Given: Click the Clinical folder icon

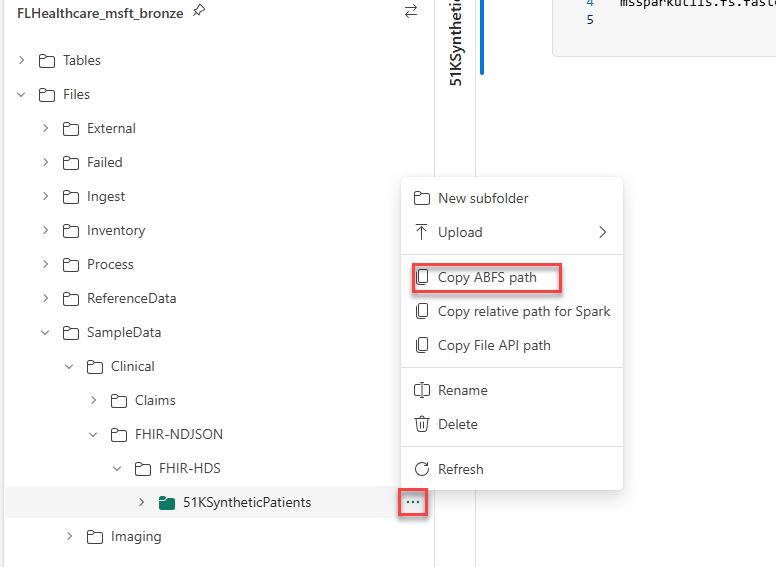Looking at the screenshot, I should click(x=95, y=367).
